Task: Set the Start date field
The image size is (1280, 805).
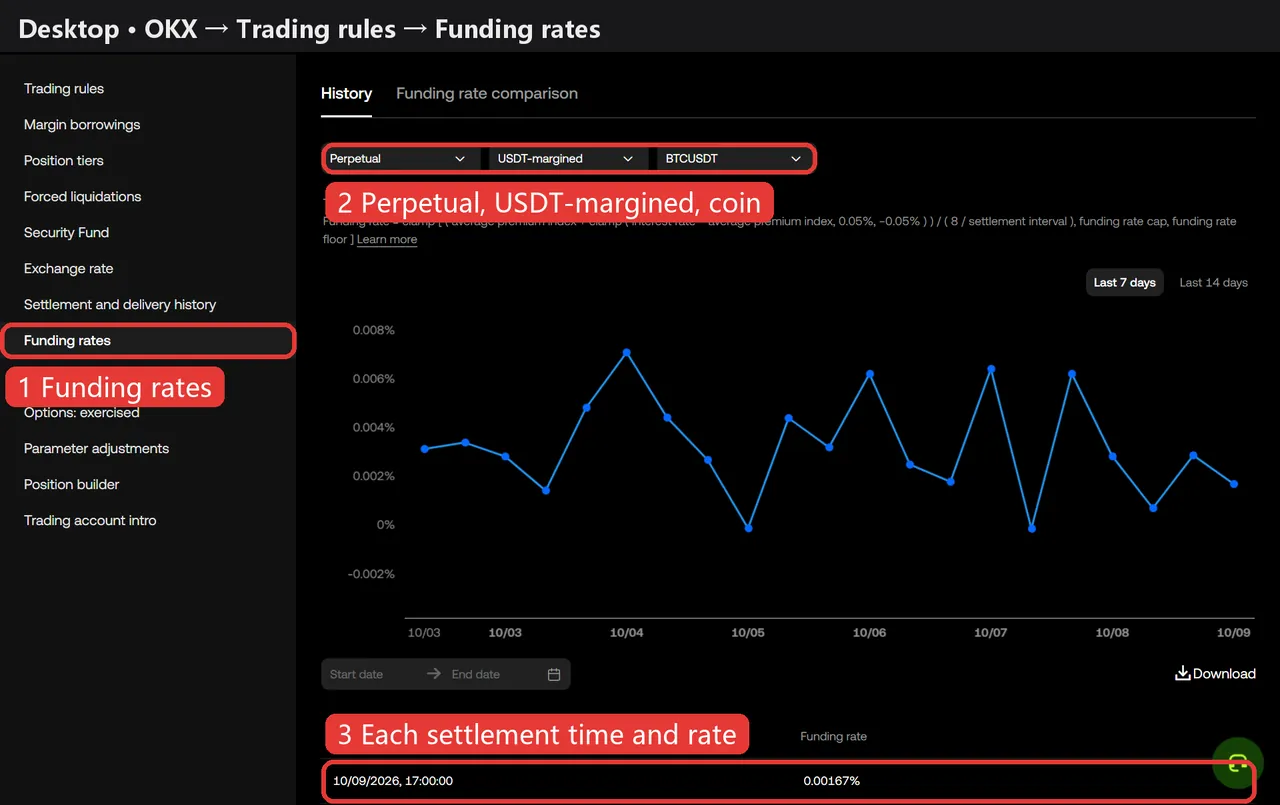Action: (357, 674)
